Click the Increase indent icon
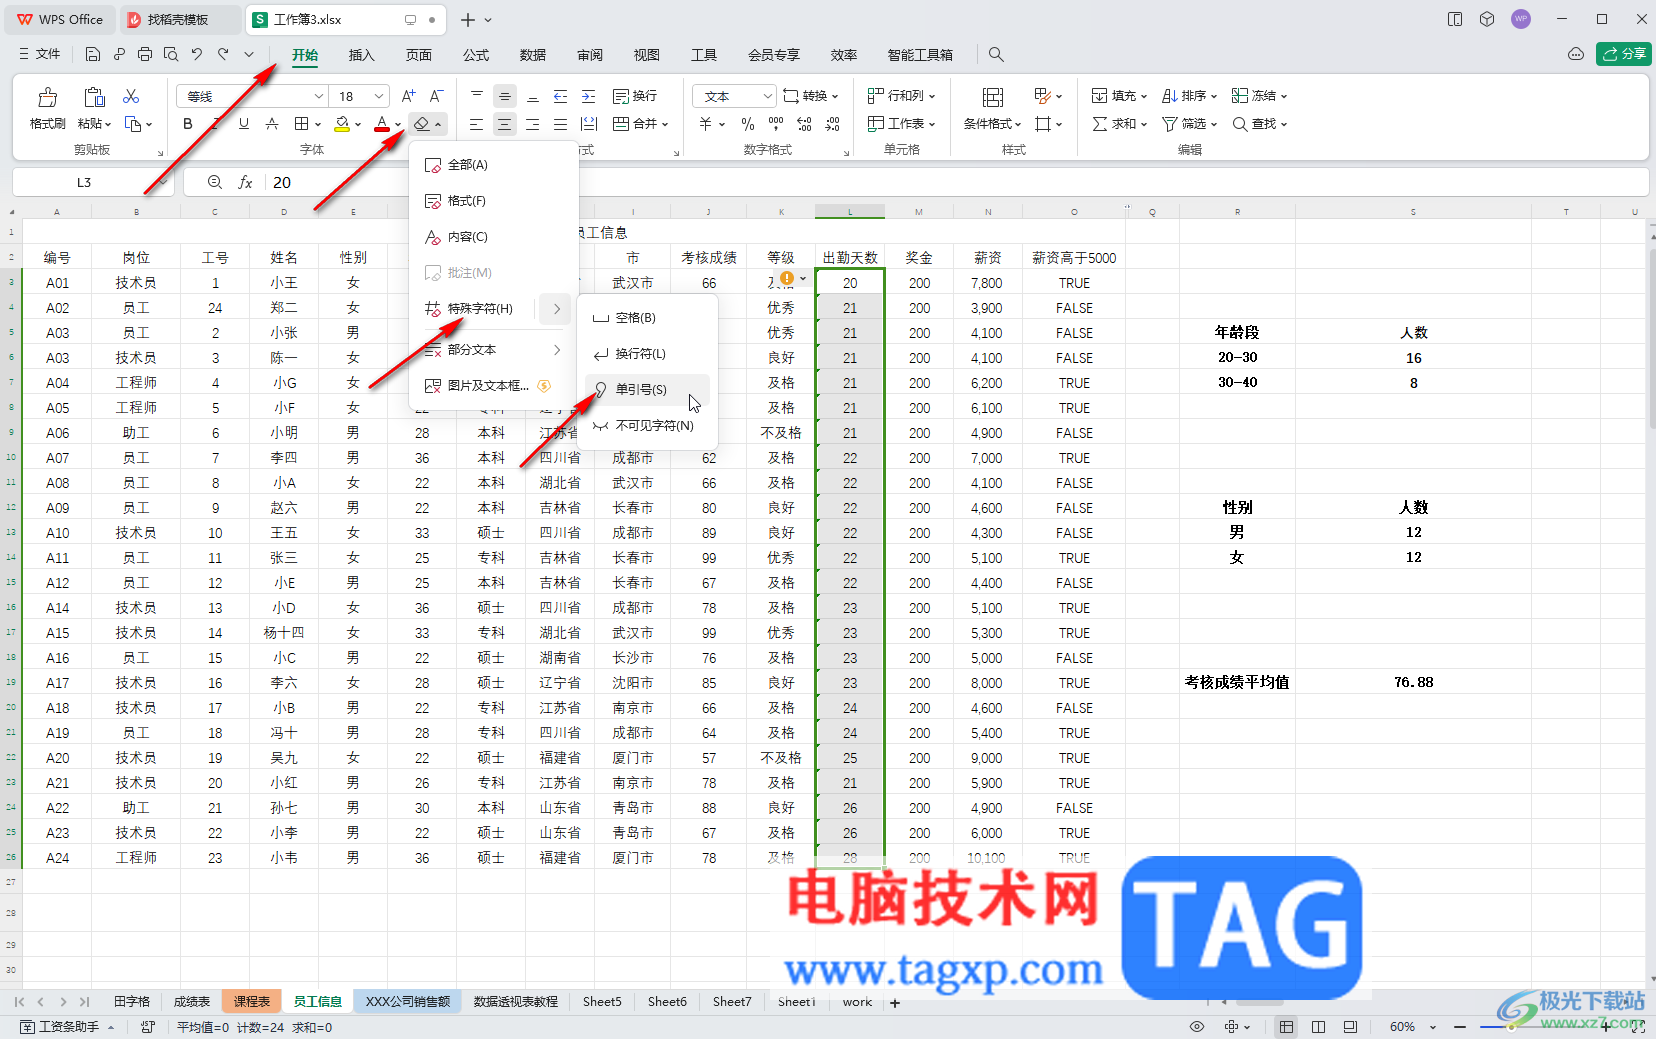Screen dimensions: 1656x1039 [589, 96]
